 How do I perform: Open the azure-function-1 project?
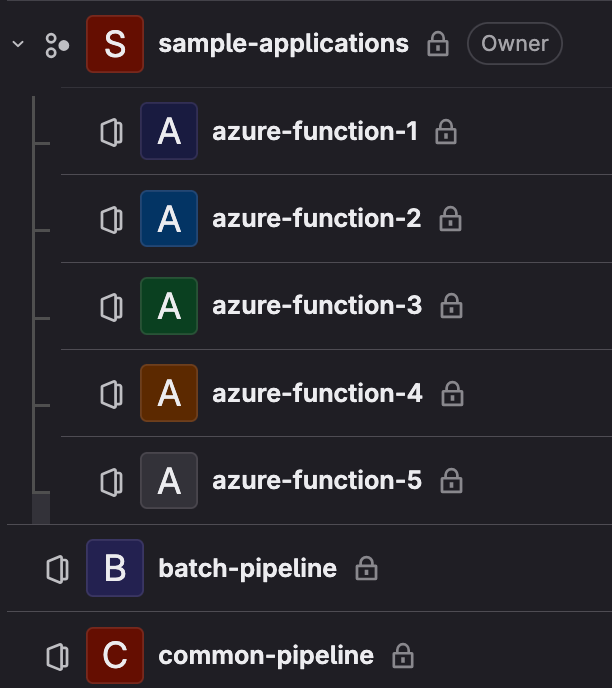tap(314, 132)
